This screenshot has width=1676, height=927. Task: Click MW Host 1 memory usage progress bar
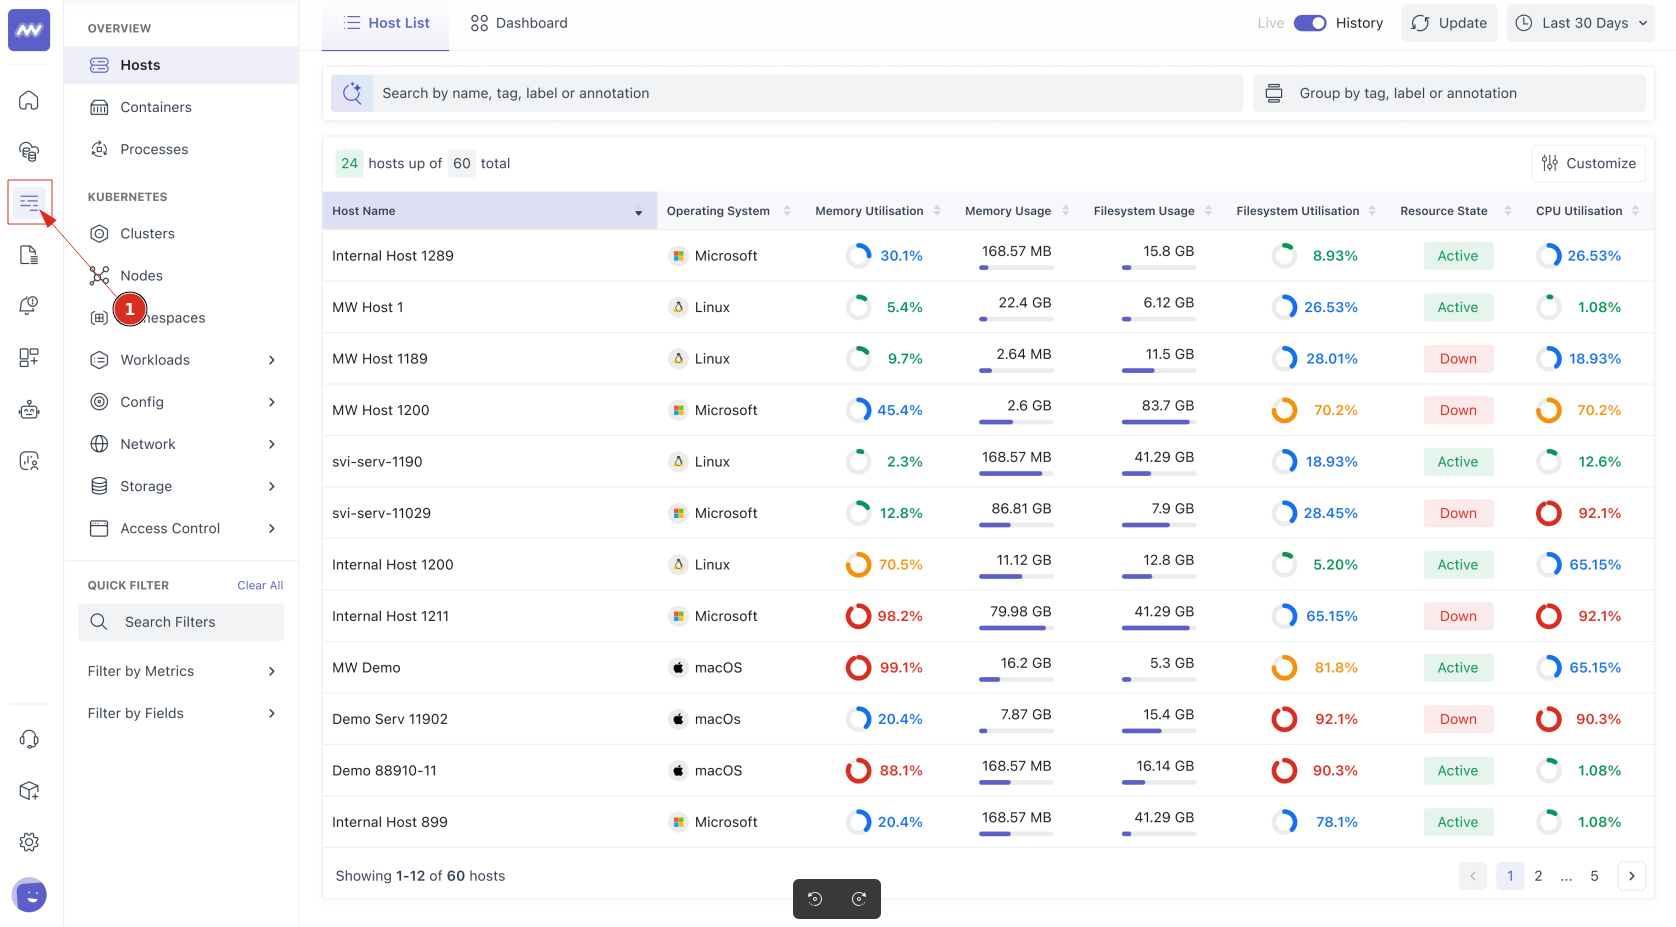tap(1015, 318)
